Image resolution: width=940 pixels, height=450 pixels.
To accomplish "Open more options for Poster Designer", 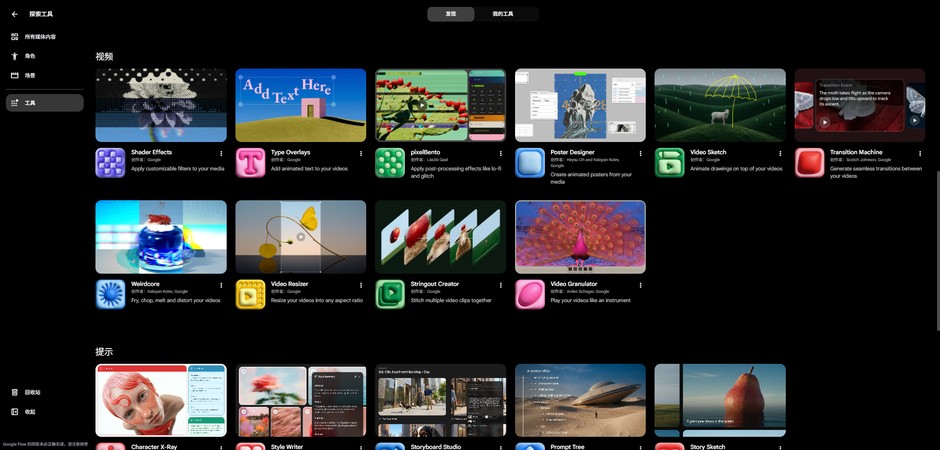I will [640, 153].
